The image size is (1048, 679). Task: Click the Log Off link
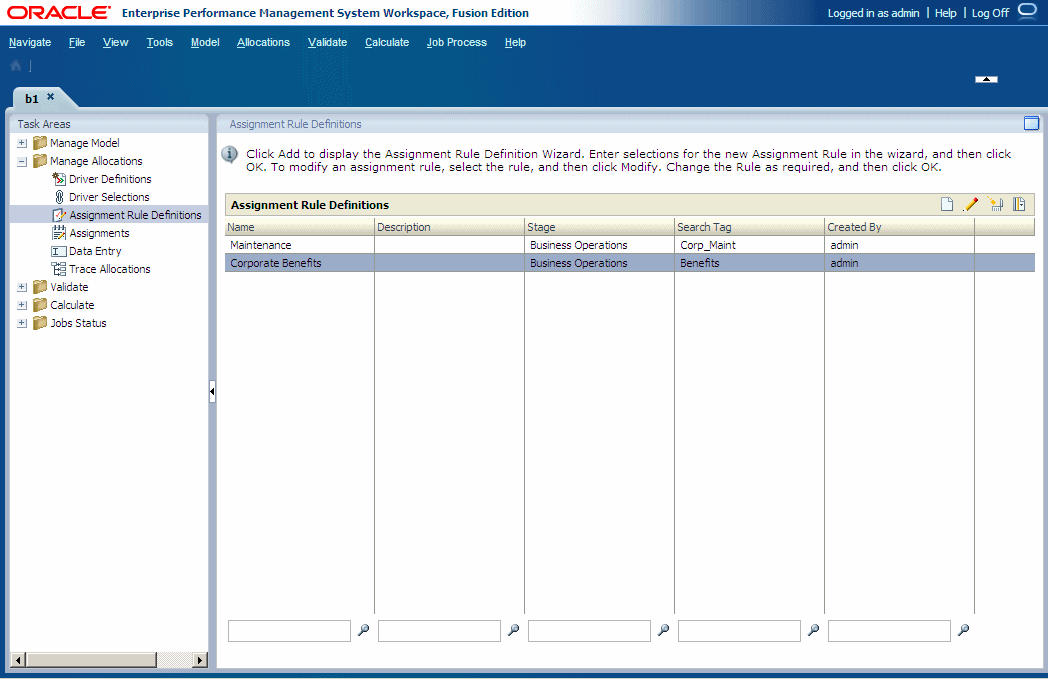point(989,13)
